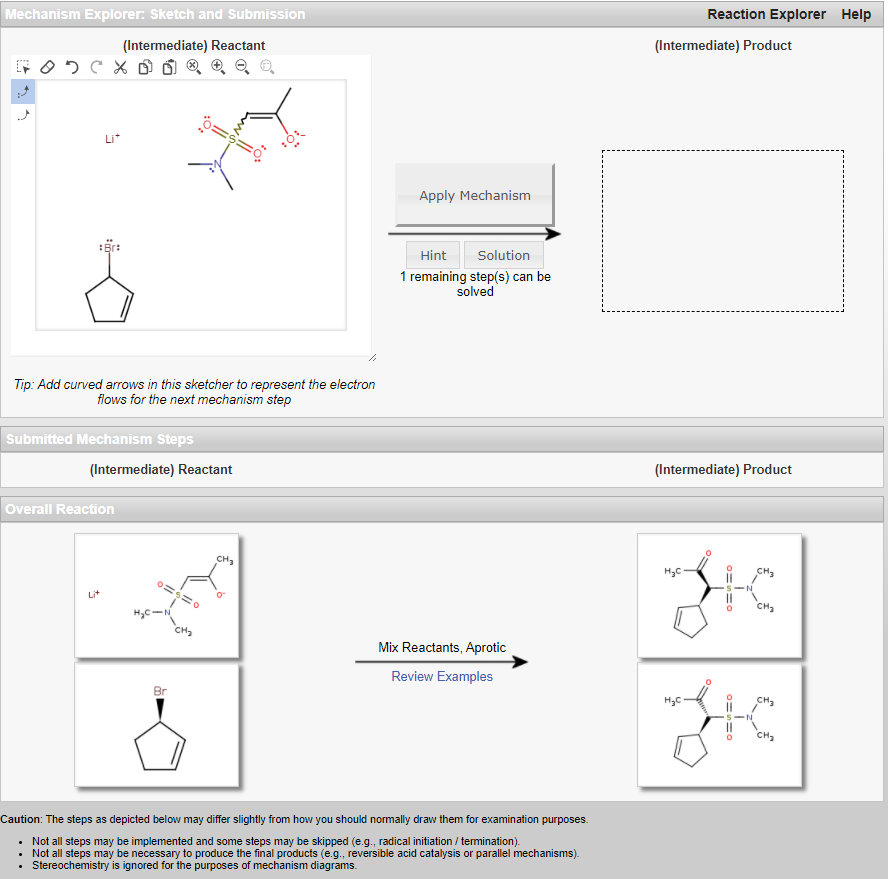Screen dimensions: 888x879
Task: Open Review Examples link
Action: (442, 676)
